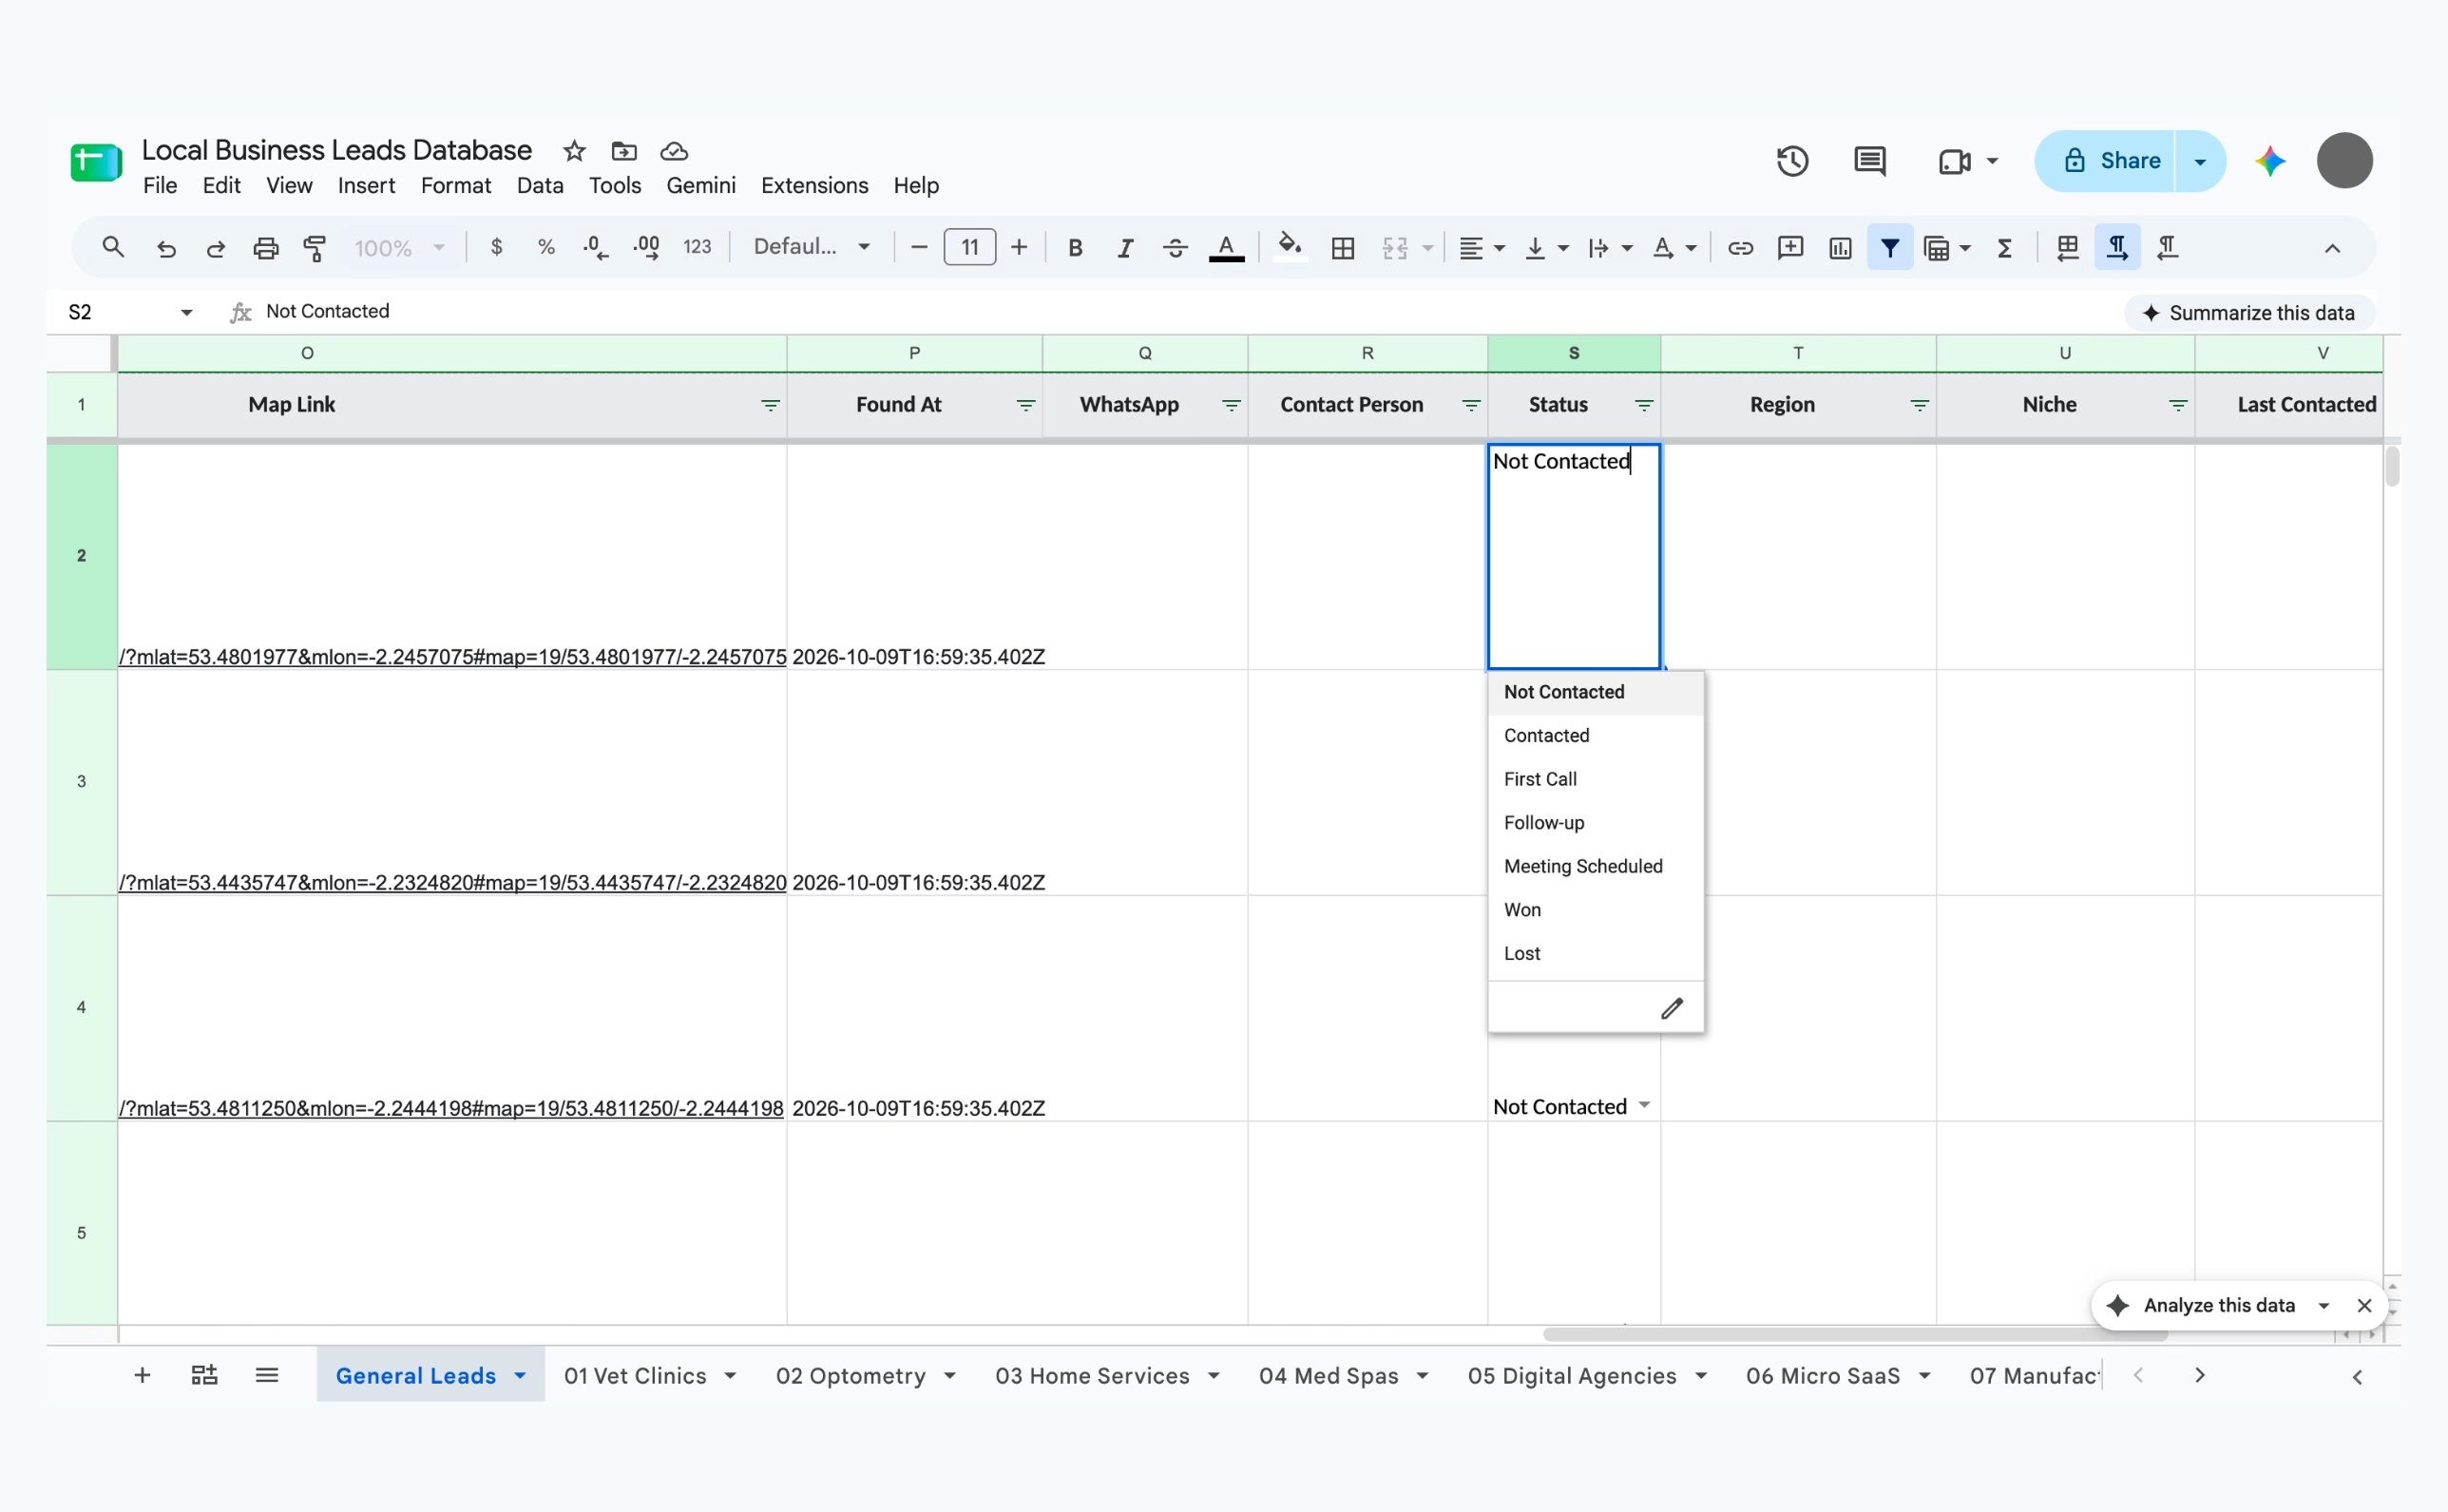This screenshot has width=2448, height=1512.
Task: Toggle bold formatting
Action: [1075, 248]
